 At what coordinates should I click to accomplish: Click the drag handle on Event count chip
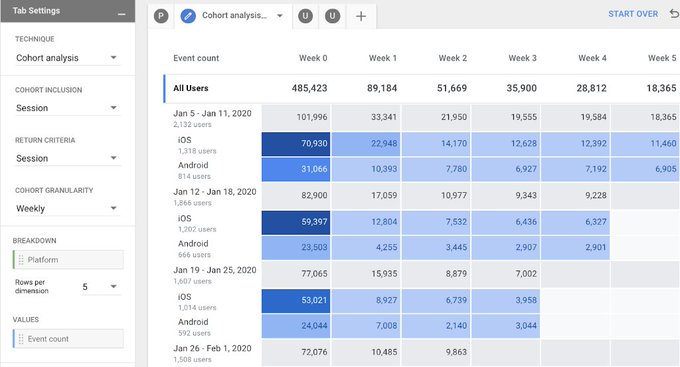coord(21,339)
